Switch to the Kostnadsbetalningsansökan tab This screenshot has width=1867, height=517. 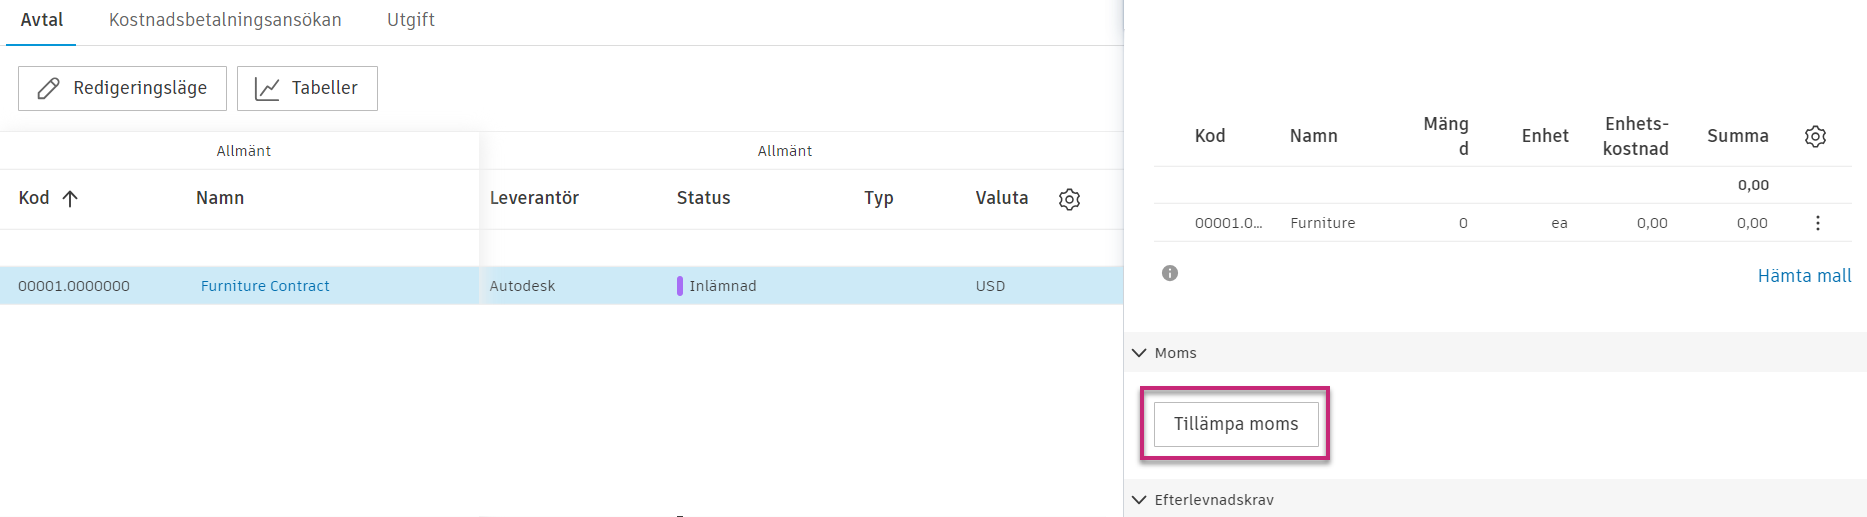click(x=225, y=20)
